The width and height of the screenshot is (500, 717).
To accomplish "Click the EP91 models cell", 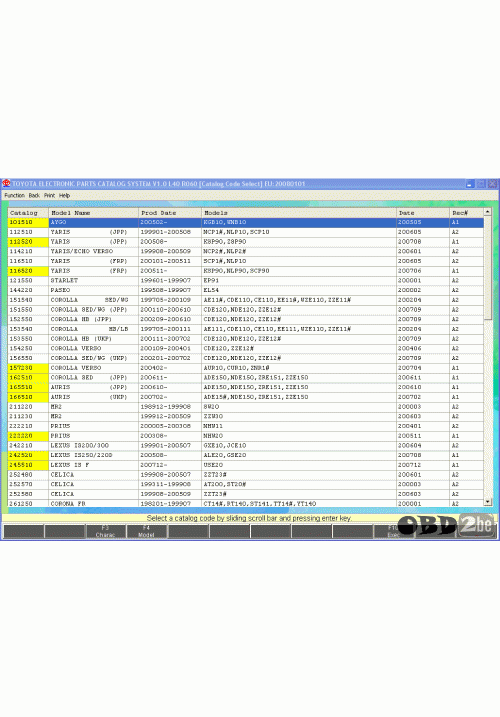I will 299,280.
